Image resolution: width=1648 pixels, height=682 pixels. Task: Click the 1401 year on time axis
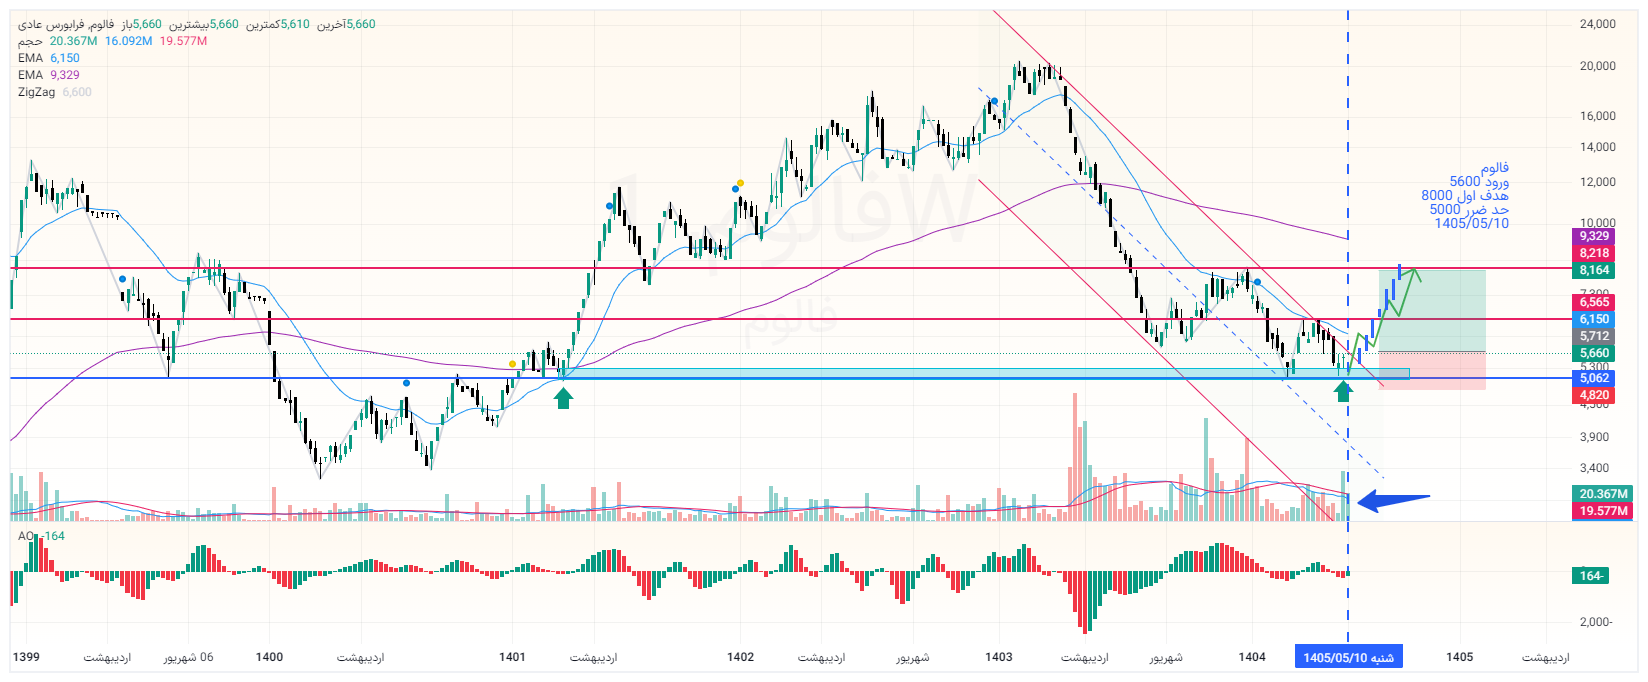click(512, 657)
